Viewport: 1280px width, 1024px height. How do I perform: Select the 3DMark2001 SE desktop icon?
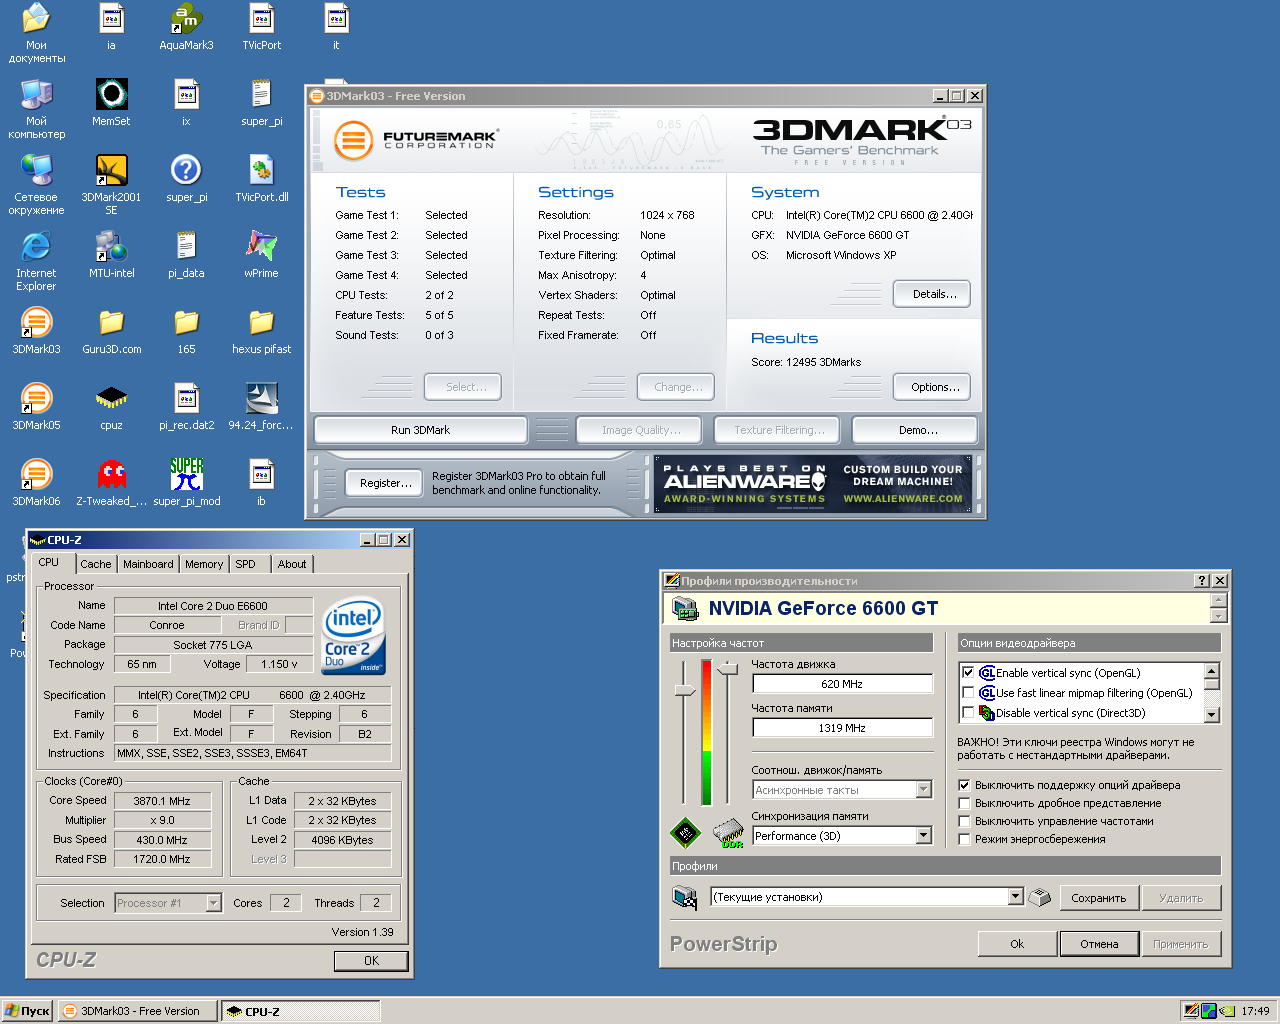[x=111, y=185]
